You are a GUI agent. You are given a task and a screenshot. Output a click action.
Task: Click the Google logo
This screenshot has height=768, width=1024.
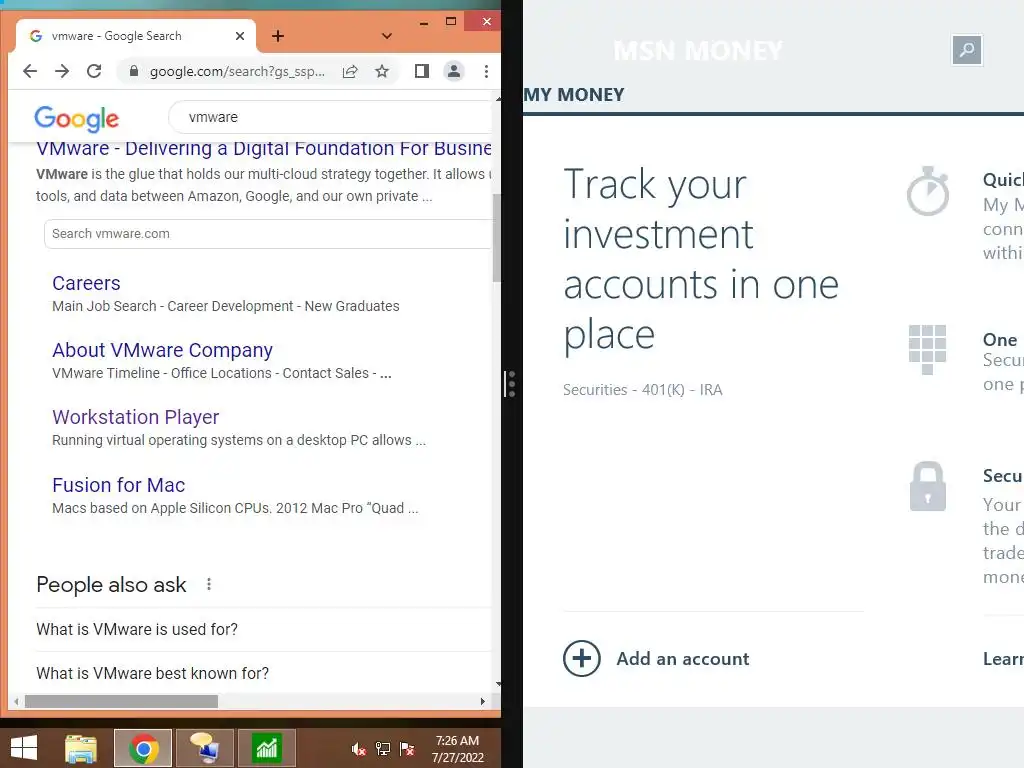point(76,118)
